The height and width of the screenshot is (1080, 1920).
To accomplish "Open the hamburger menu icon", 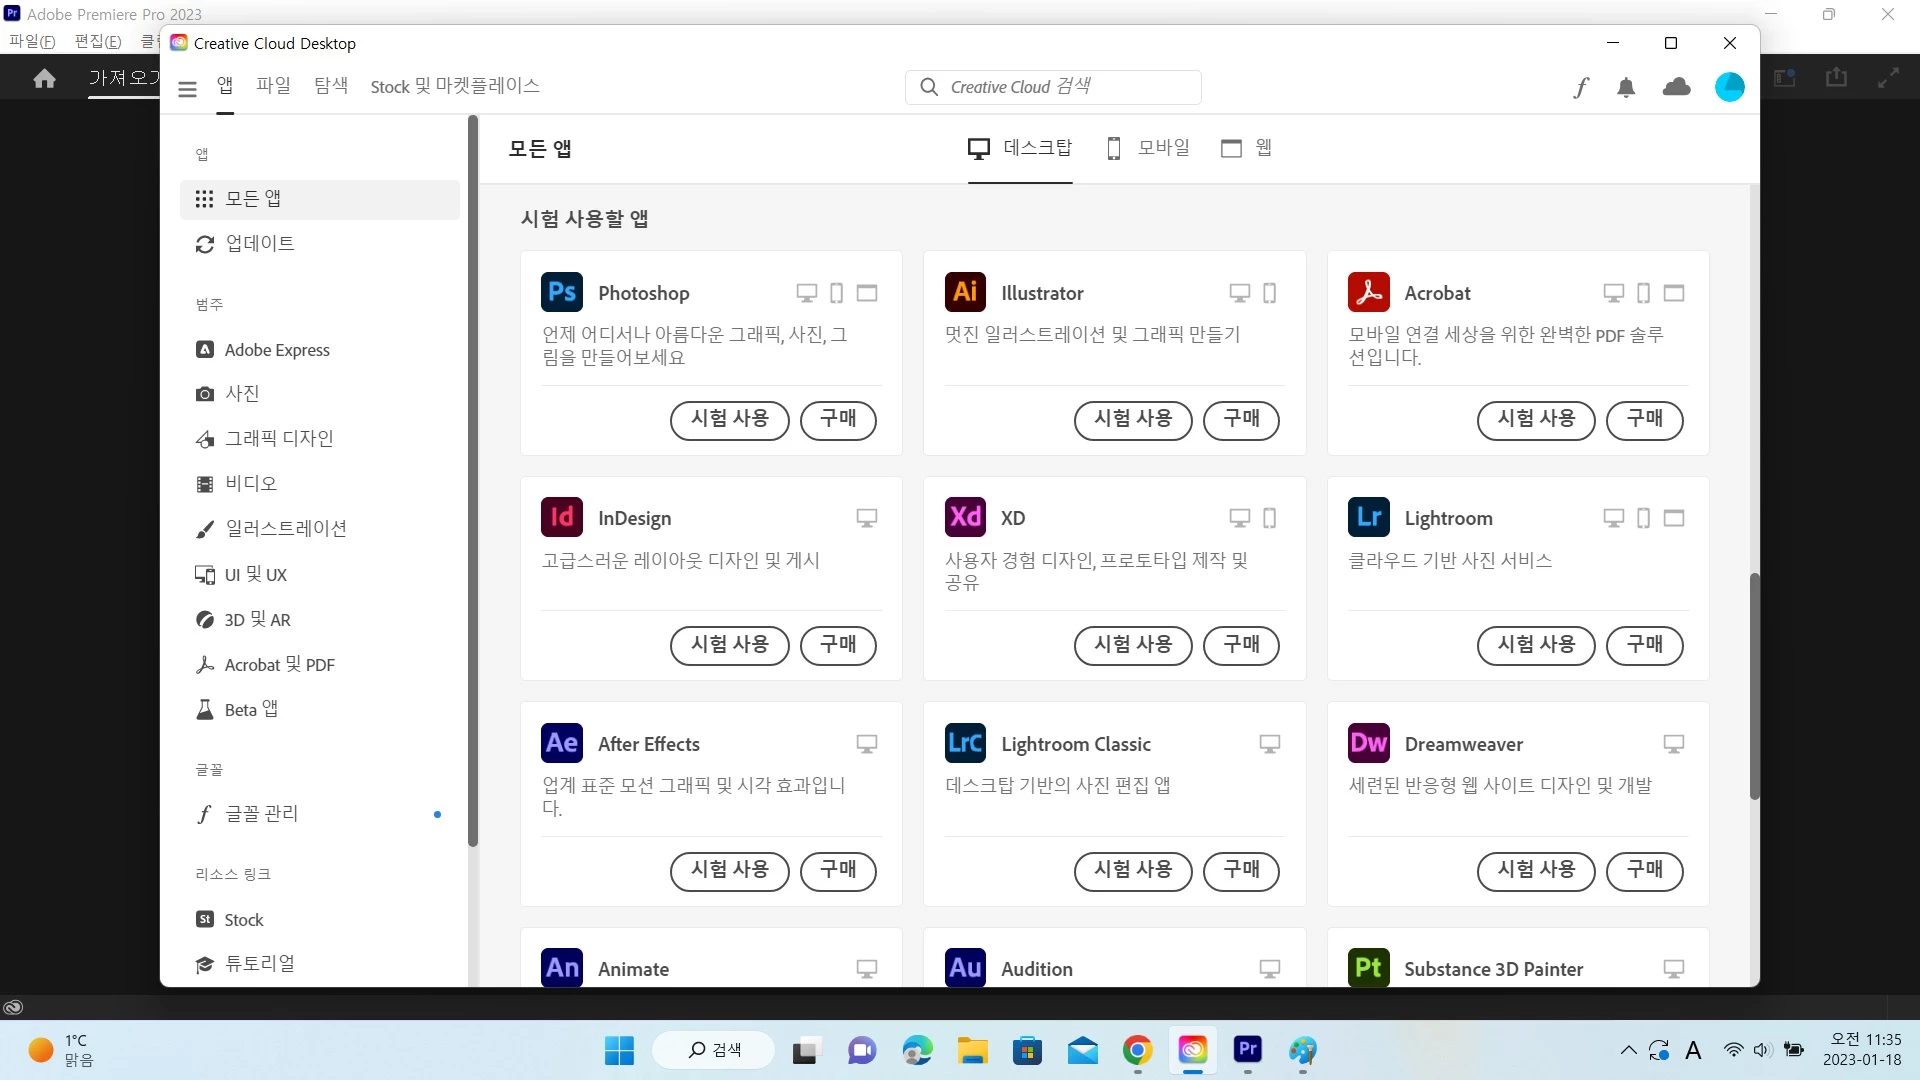I will 187,89.
